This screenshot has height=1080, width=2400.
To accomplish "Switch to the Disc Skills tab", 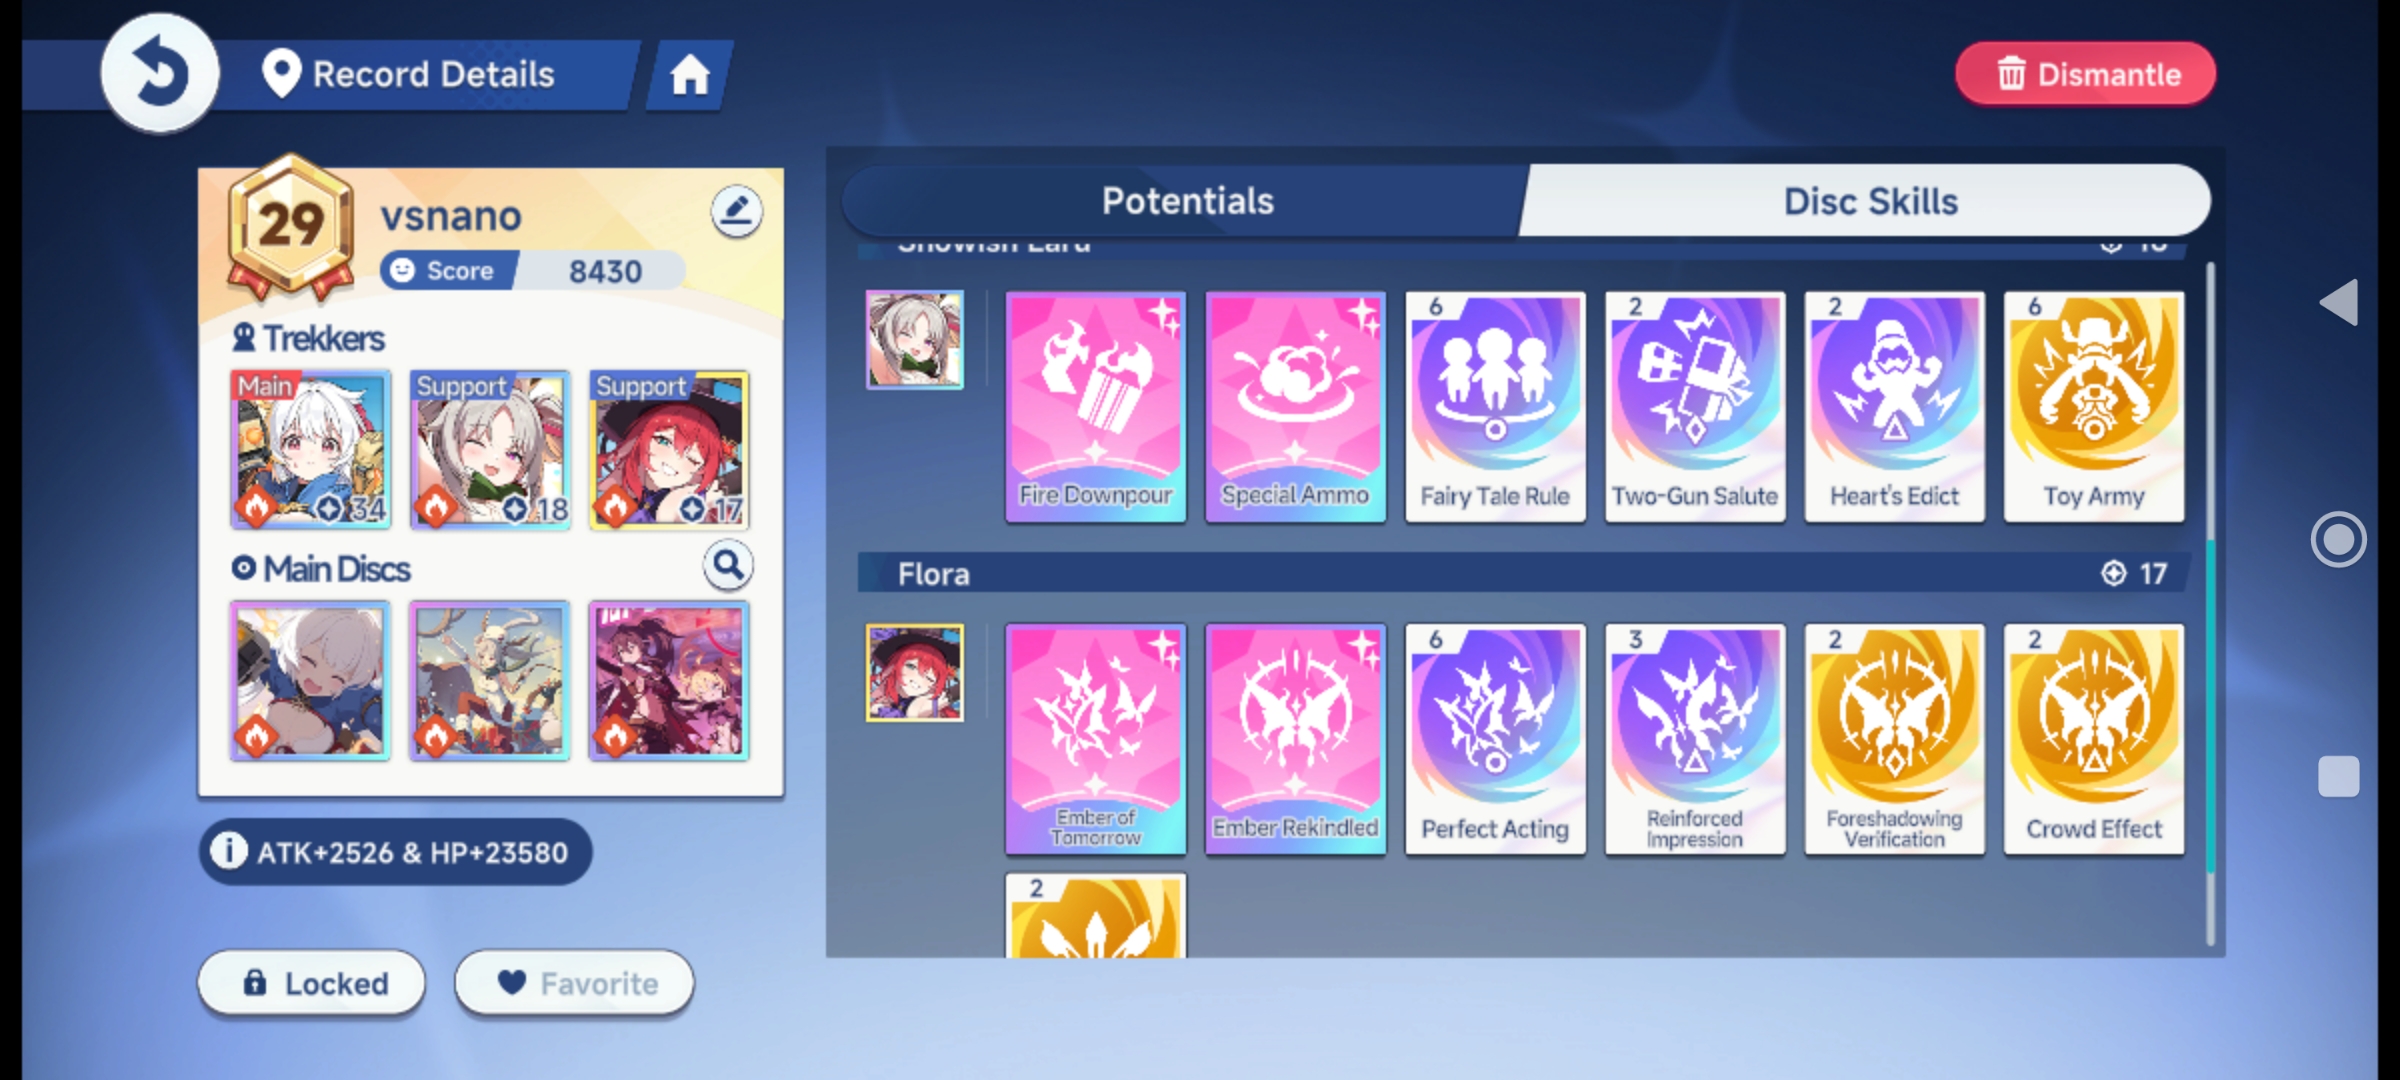I will tap(1868, 201).
